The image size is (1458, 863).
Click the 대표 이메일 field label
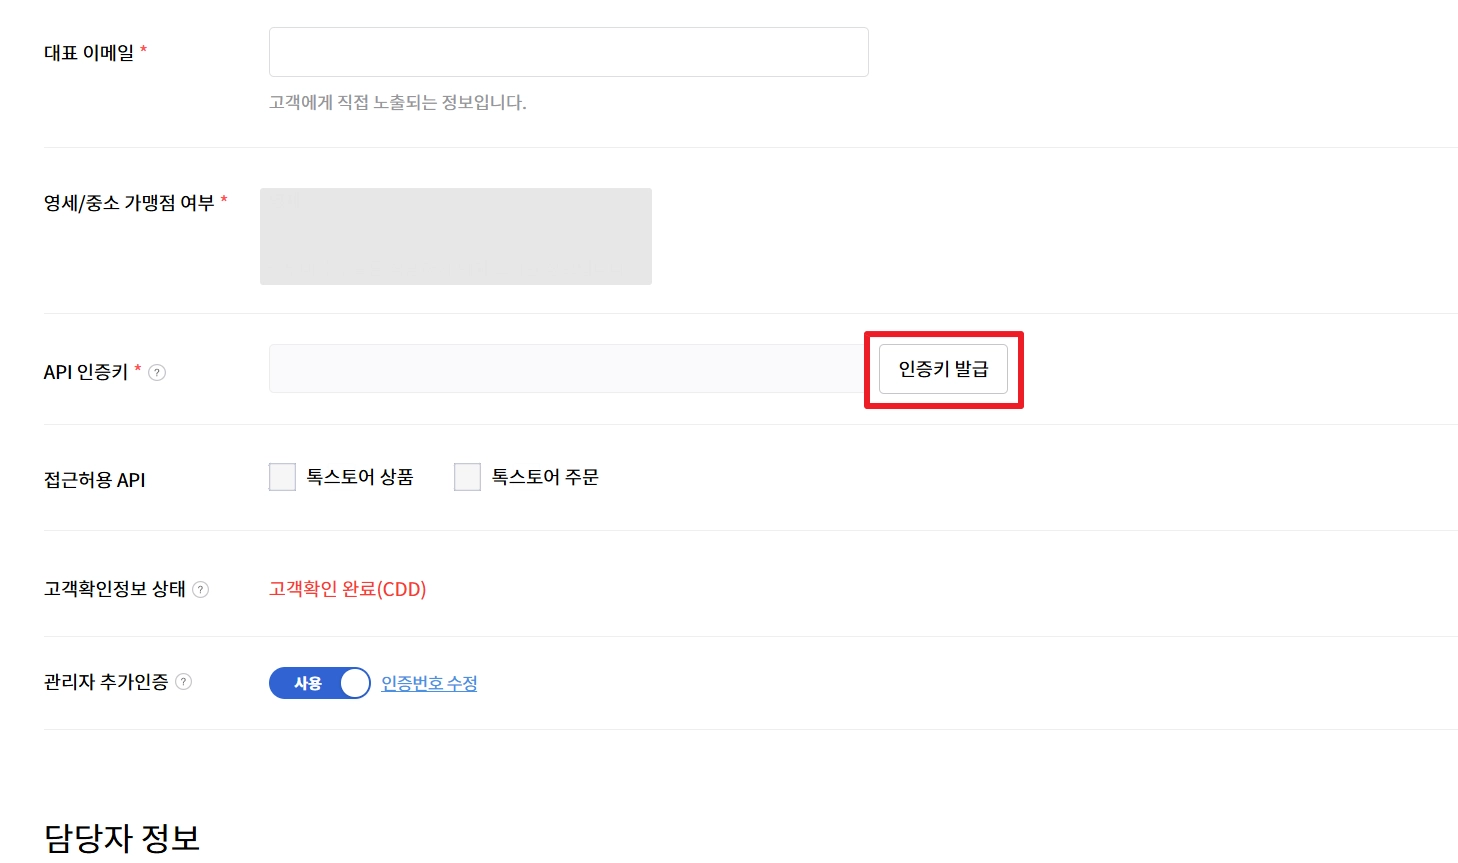tap(89, 53)
